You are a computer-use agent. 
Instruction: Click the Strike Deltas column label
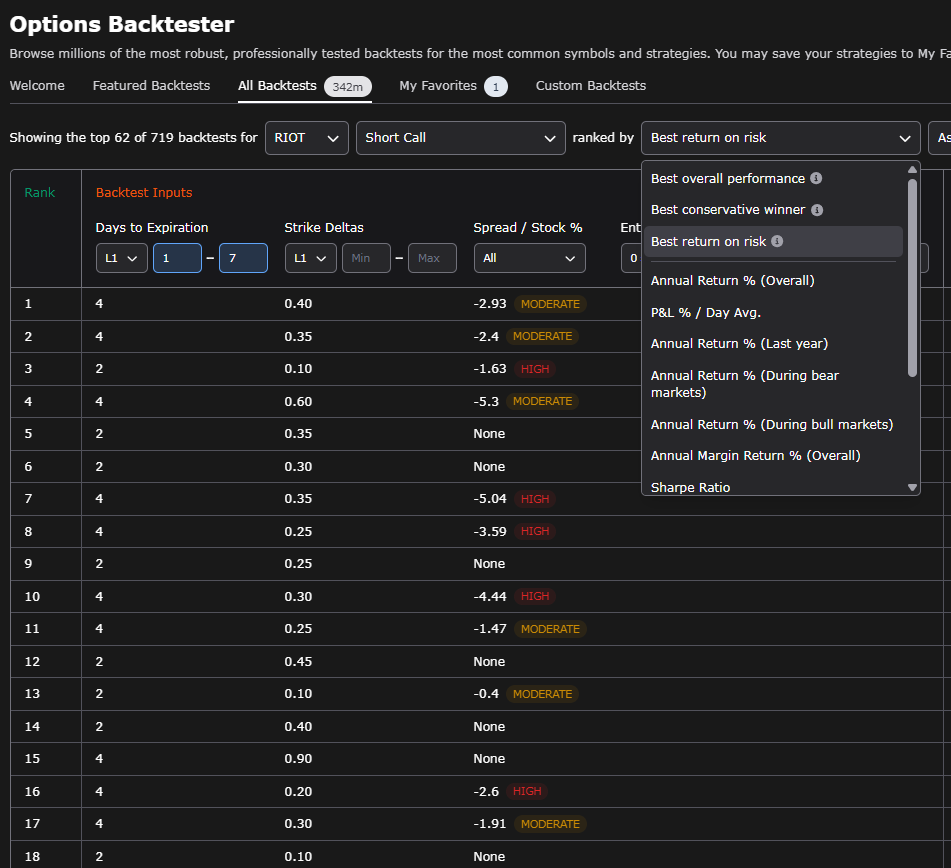324,227
